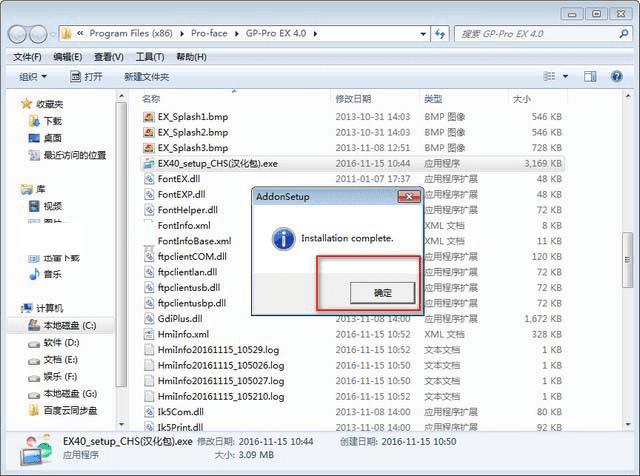Select the ftpclientCOM.dll file icon

click(x=149, y=256)
